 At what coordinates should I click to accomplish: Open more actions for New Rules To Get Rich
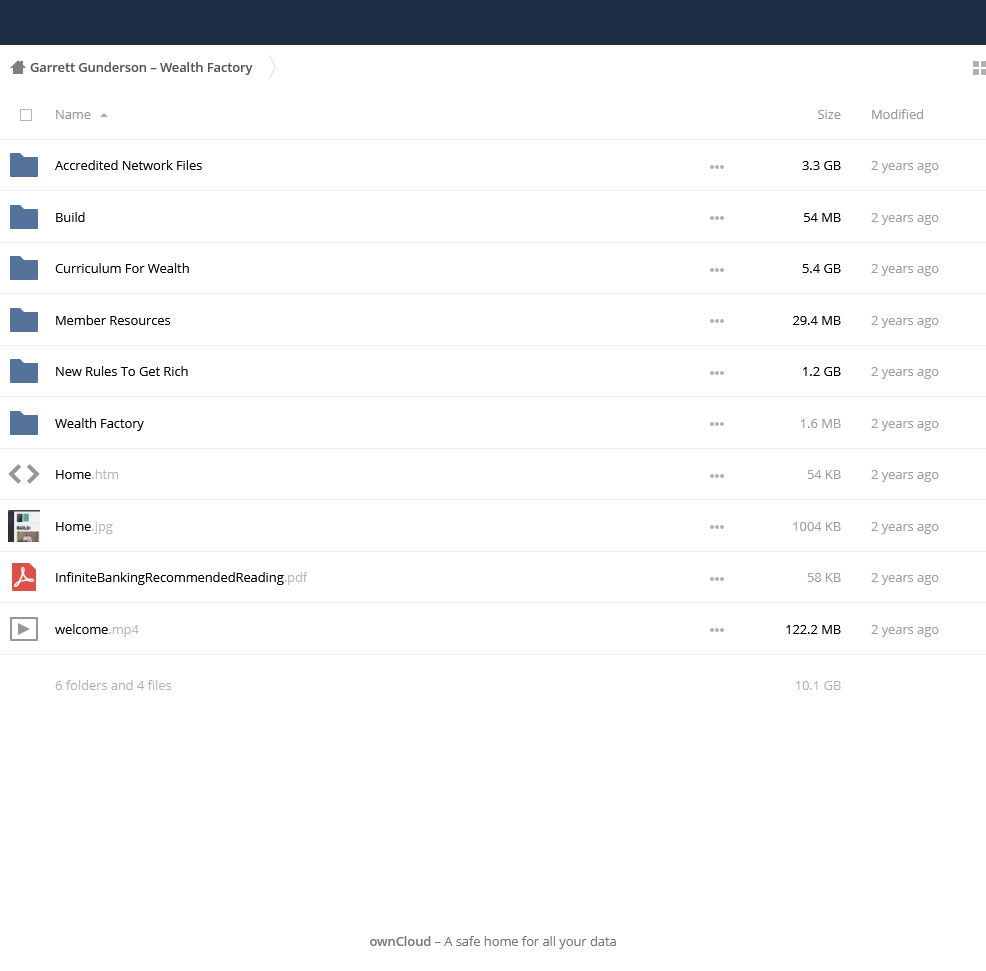pyautogui.click(x=717, y=373)
